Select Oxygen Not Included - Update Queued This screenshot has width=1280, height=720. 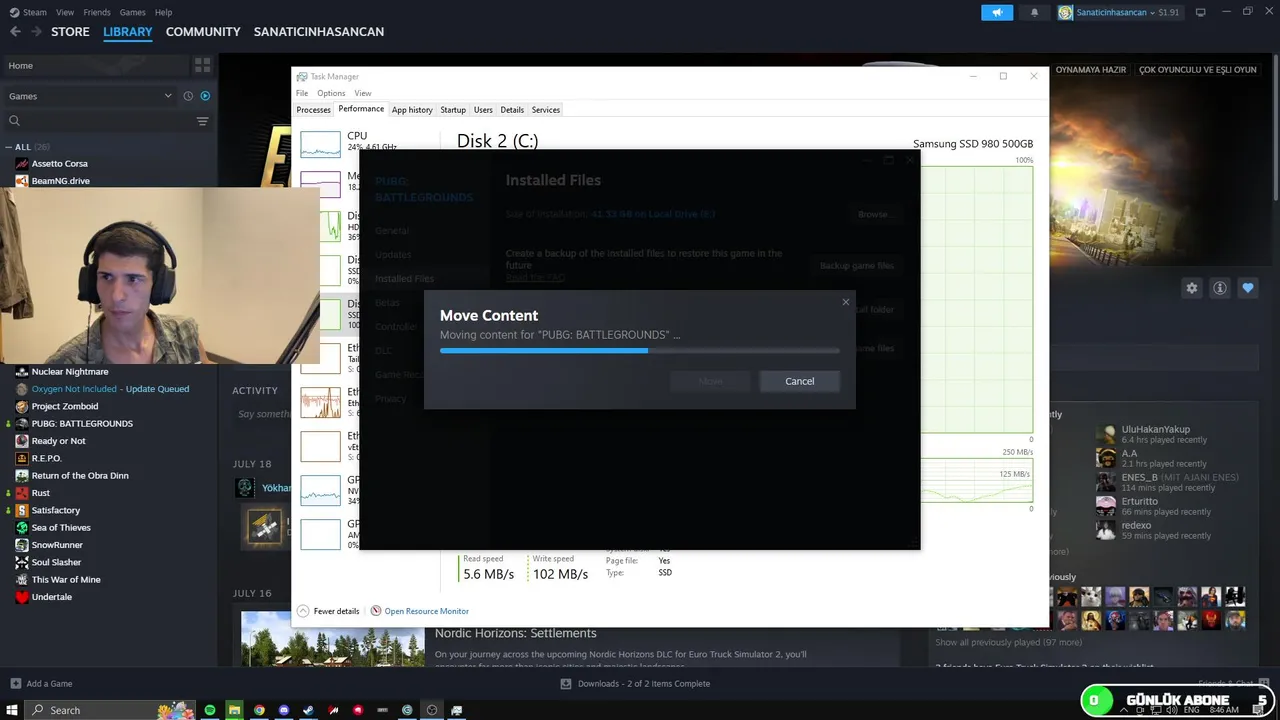pos(108,389)
